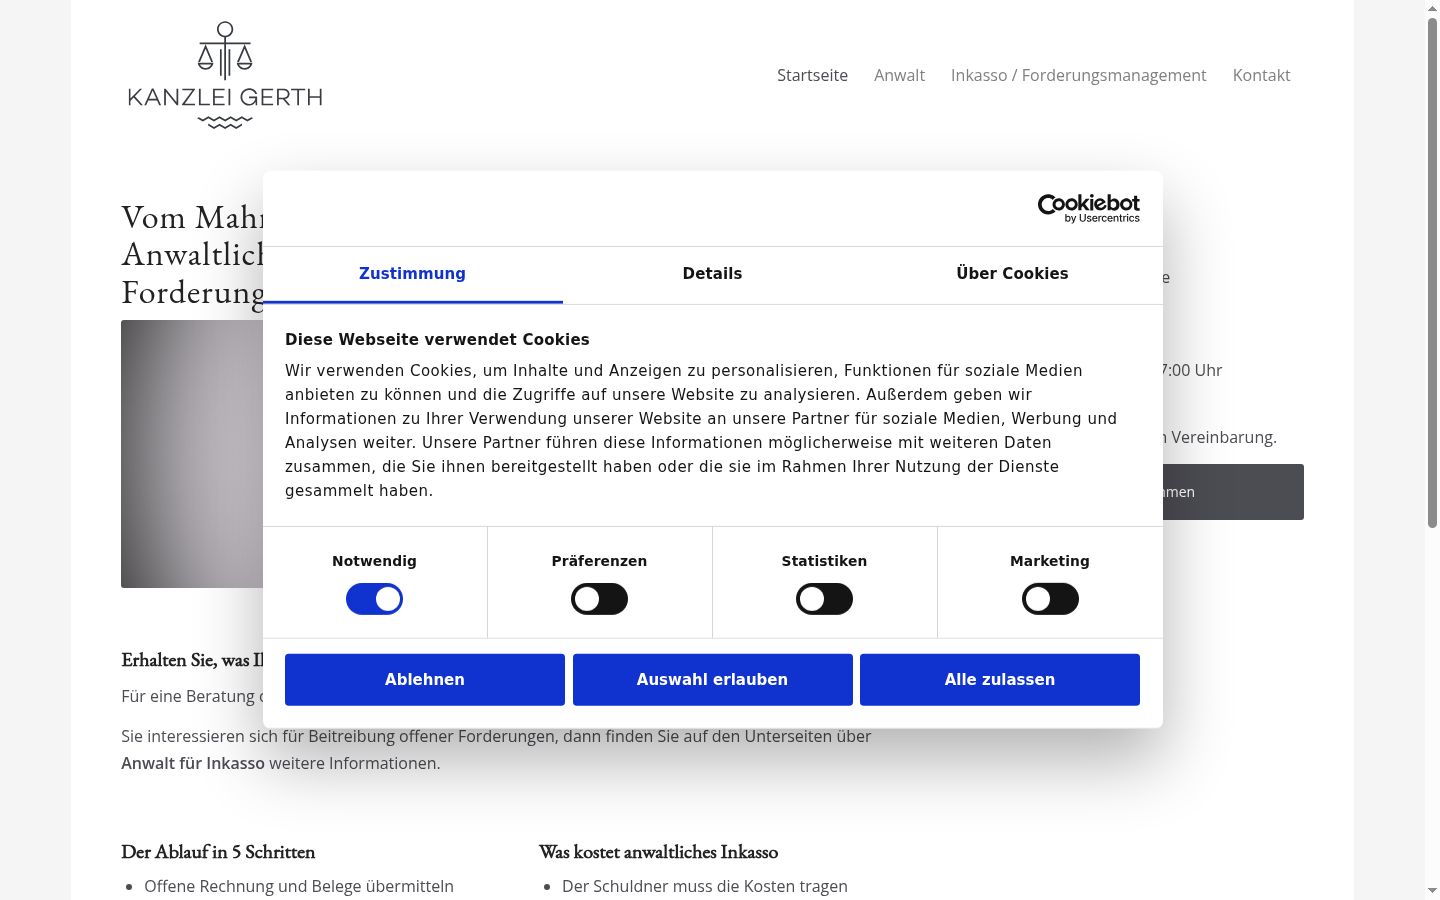Click the grey hero image behind the dialog

tap(192, 454)
